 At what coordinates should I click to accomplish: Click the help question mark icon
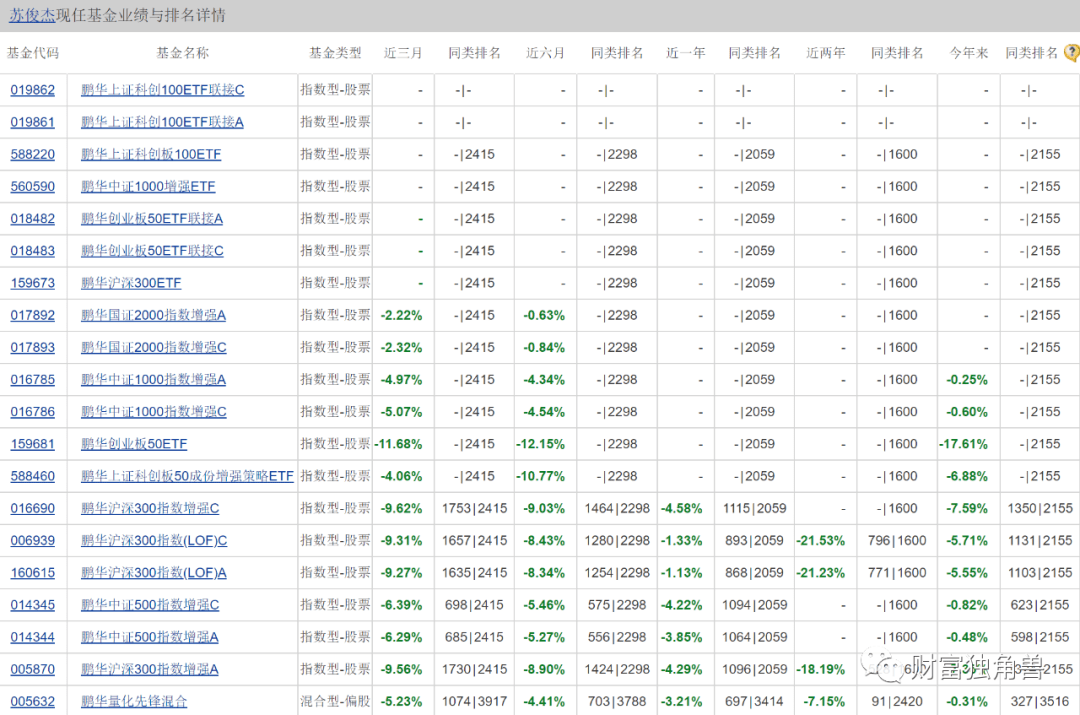(x=1071, y=53)
